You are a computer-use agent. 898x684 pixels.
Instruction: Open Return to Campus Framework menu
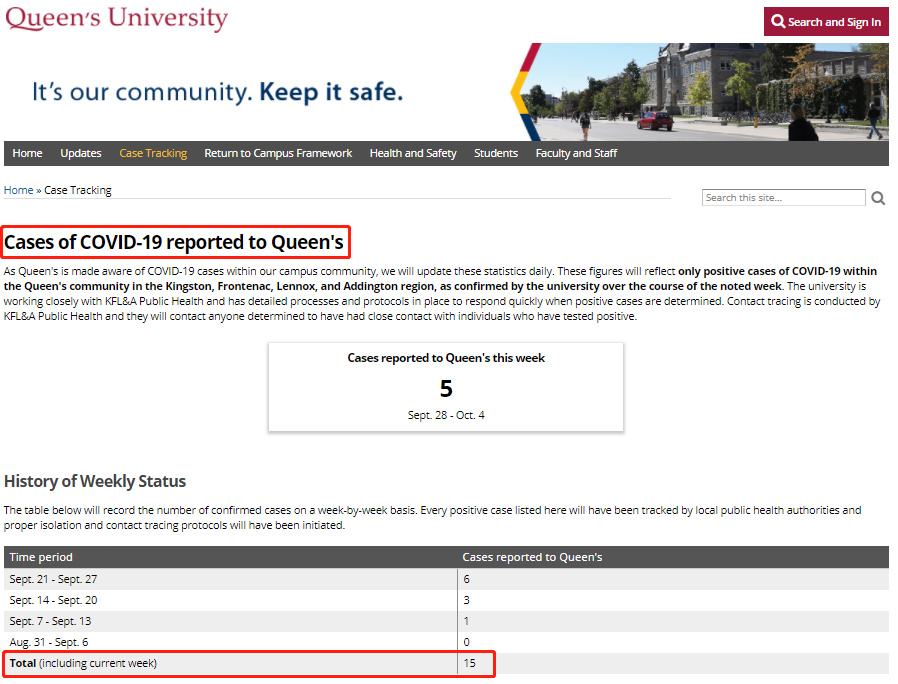click(278, 154)
